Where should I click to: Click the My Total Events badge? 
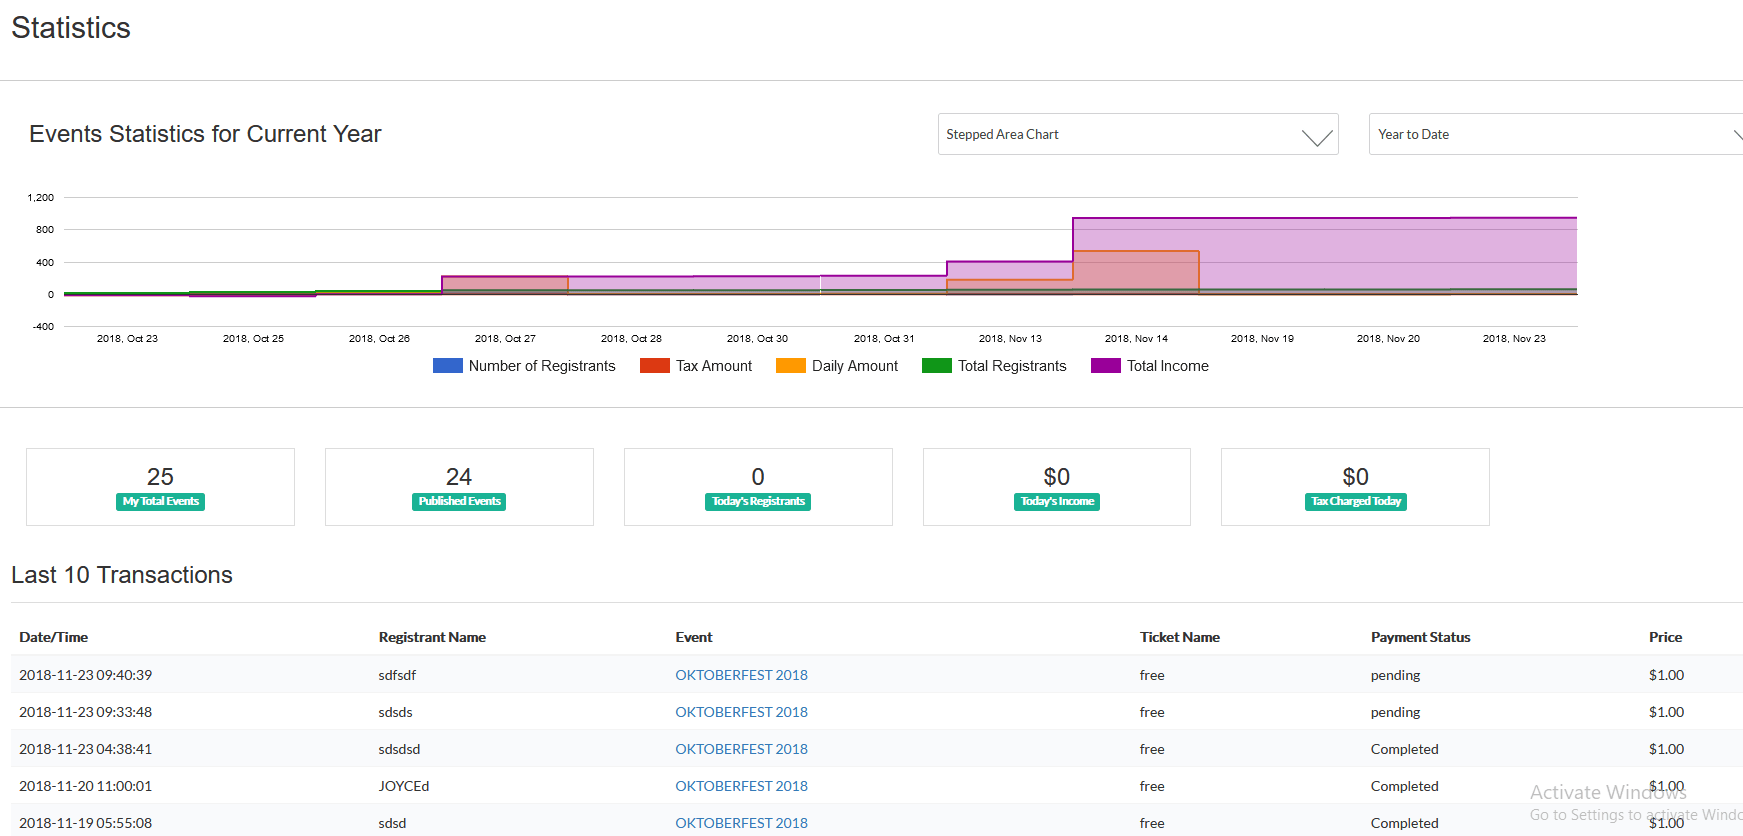[161, 502]
